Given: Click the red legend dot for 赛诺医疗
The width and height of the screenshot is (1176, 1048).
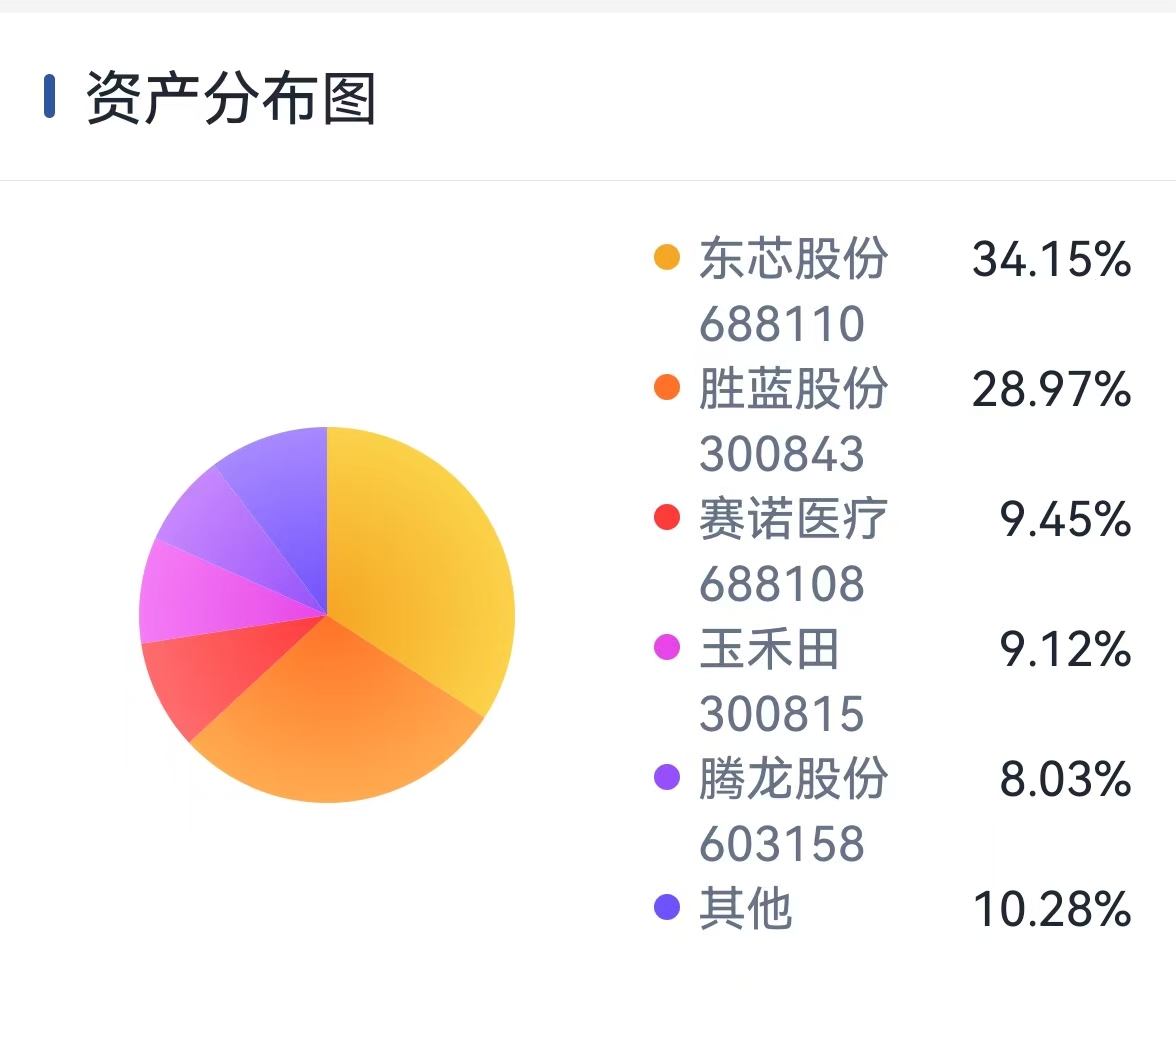Looking at the screenshot, I should [667, 517].
